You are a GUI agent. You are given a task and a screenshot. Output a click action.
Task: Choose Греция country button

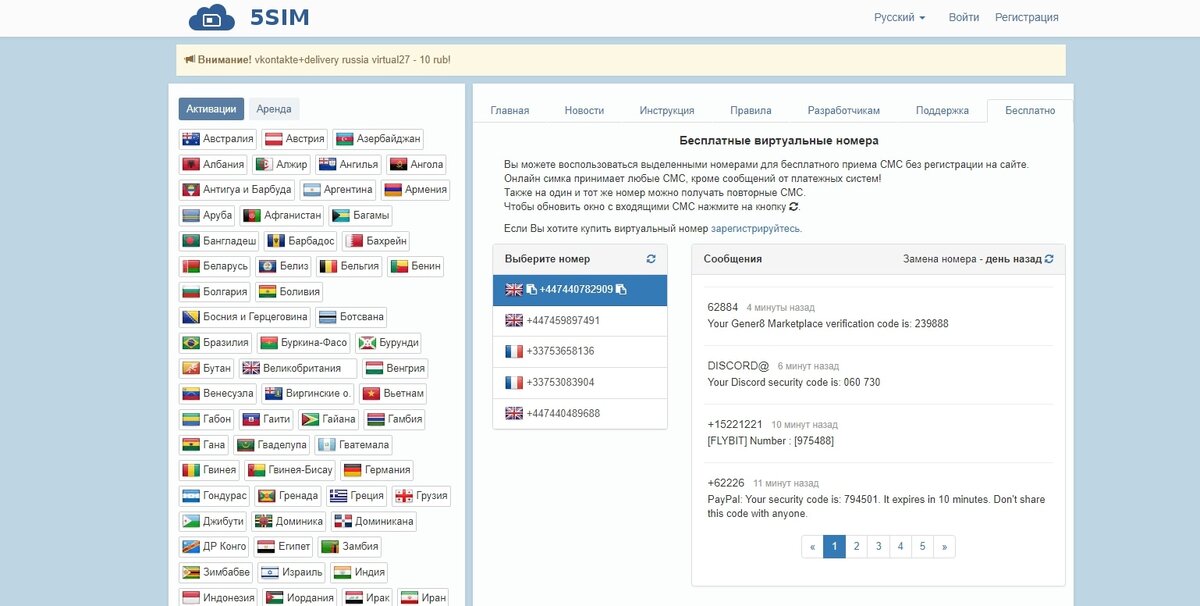(x=357, y=495)
